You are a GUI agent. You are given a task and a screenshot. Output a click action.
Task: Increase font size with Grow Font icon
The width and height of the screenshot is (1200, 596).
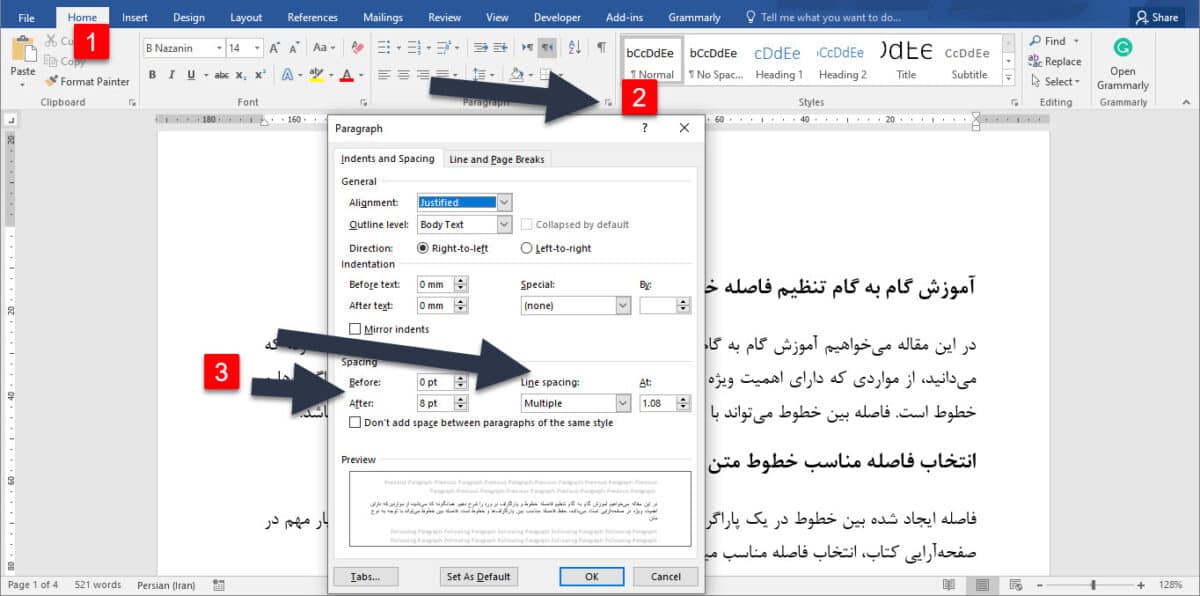275,48
